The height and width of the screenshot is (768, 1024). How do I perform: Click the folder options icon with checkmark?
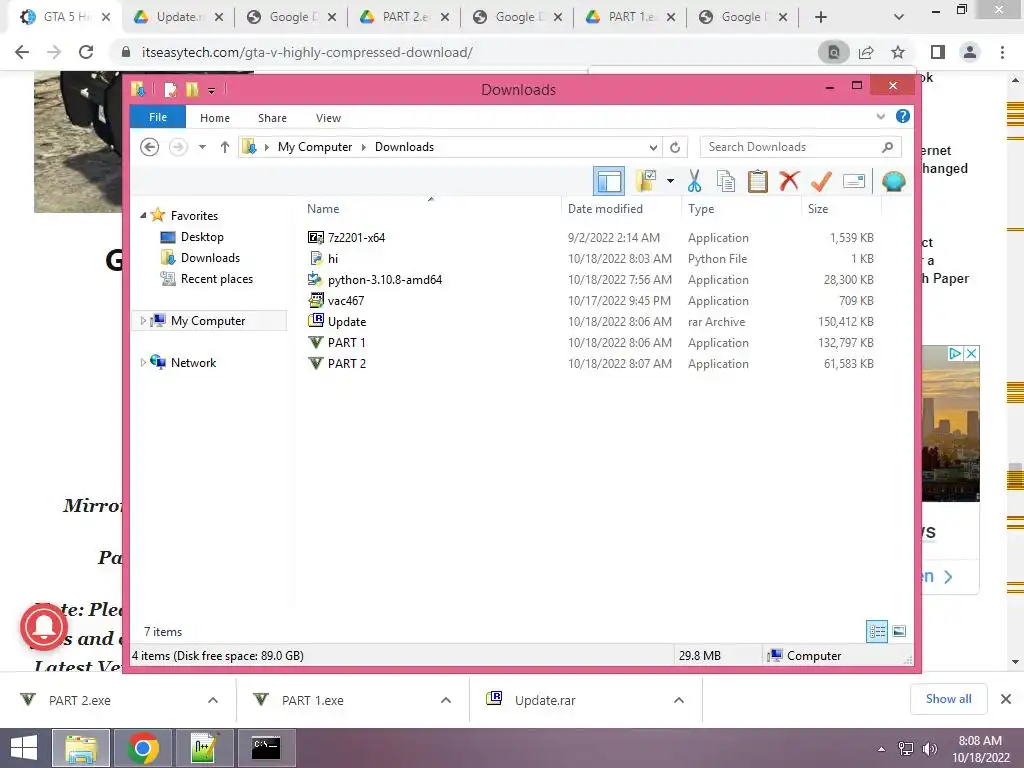pyautogui.click(x=646, y=181)
